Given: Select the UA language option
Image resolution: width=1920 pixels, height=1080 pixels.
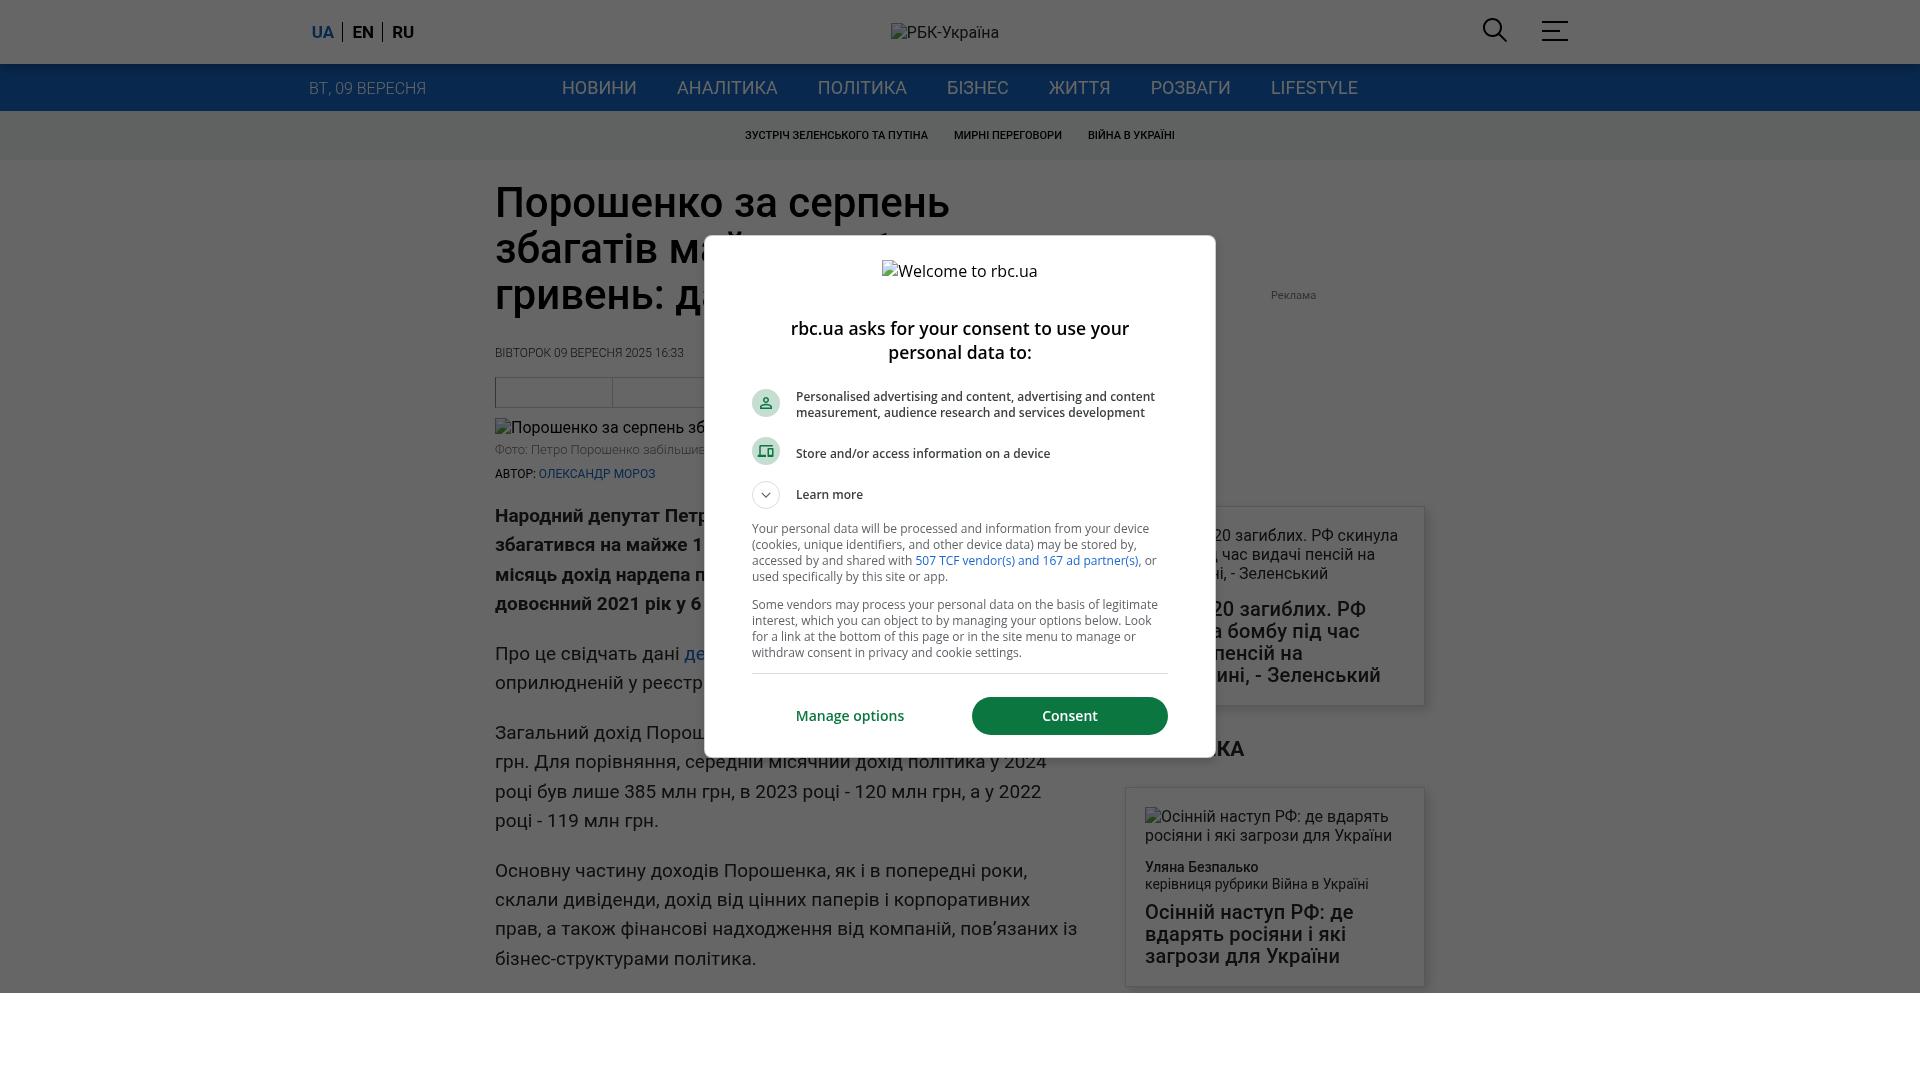Looking at the screenshot, I should pos(322,32).
